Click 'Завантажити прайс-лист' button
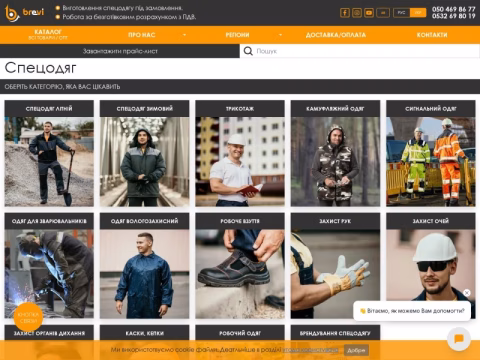Screen dimensions: 480x360 [120, 51]
